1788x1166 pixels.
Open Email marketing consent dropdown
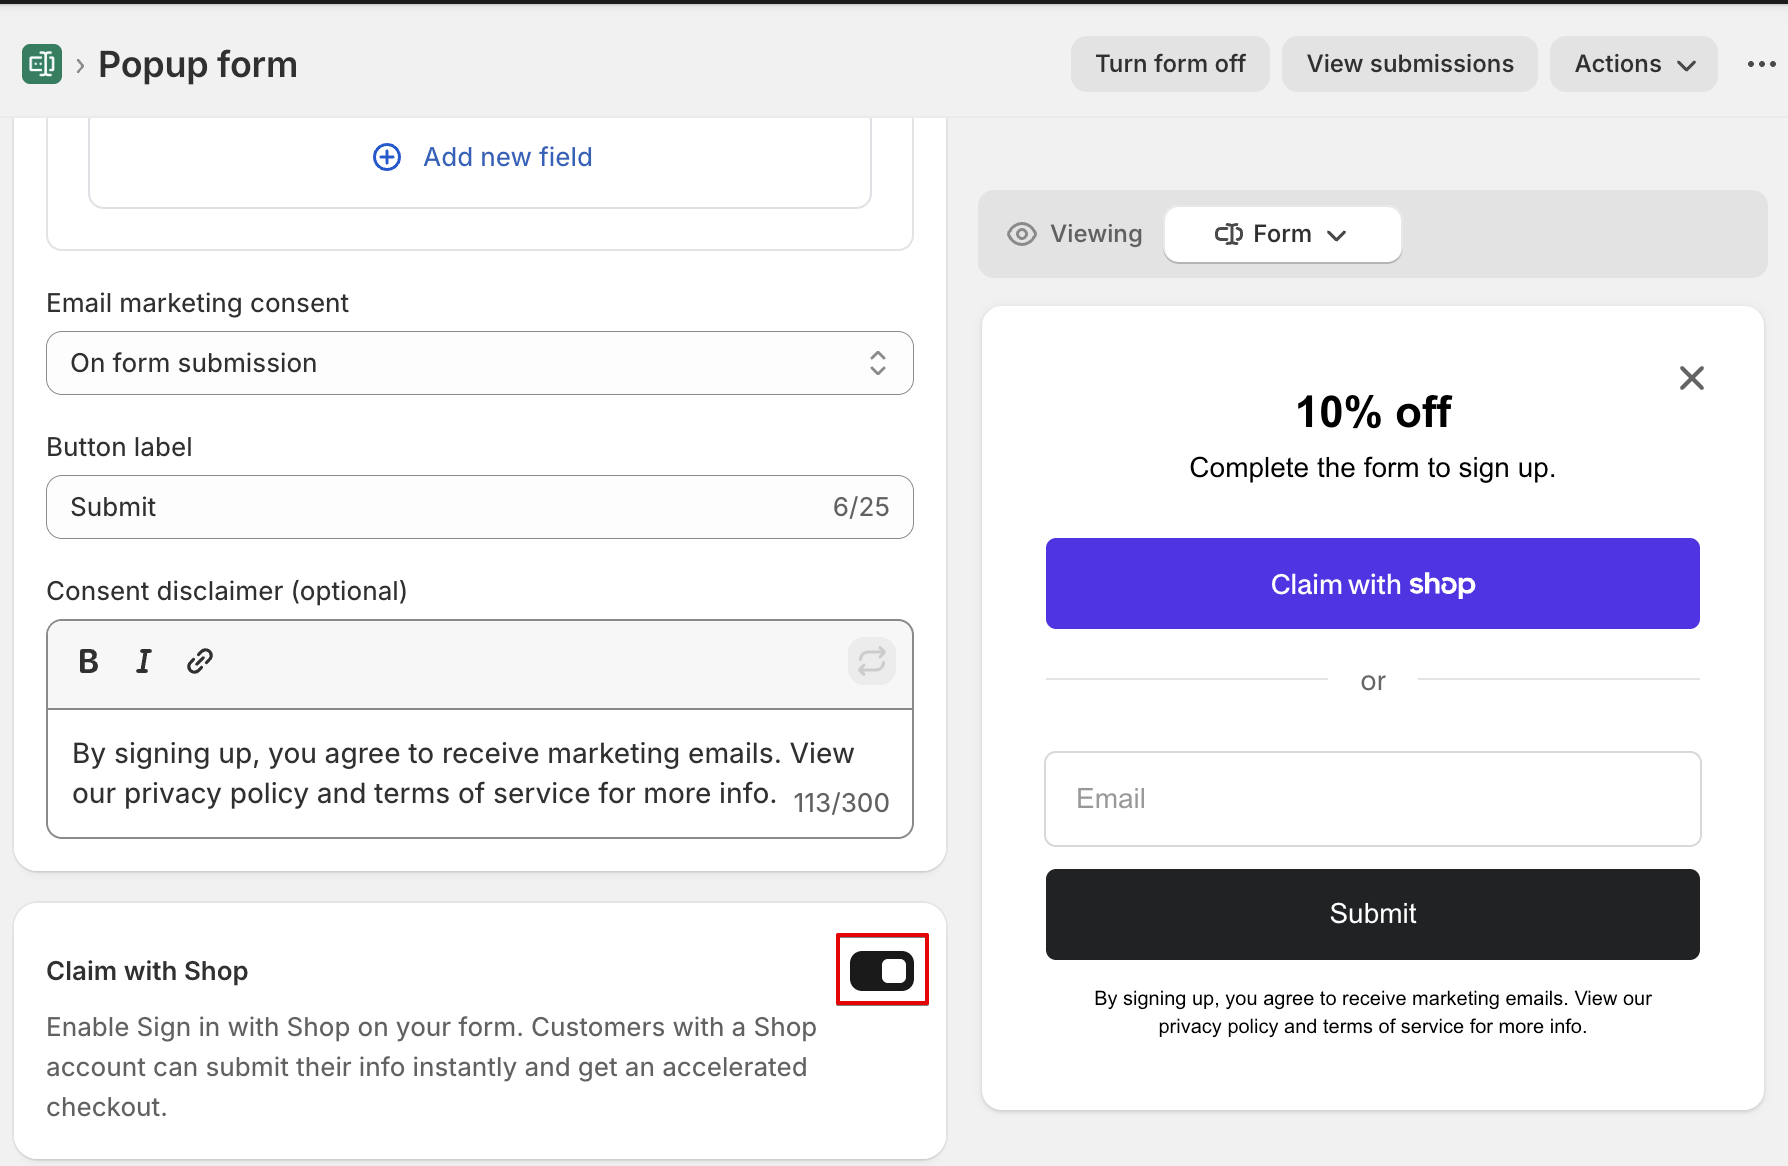pyautogui.click(x=480, y=363)
